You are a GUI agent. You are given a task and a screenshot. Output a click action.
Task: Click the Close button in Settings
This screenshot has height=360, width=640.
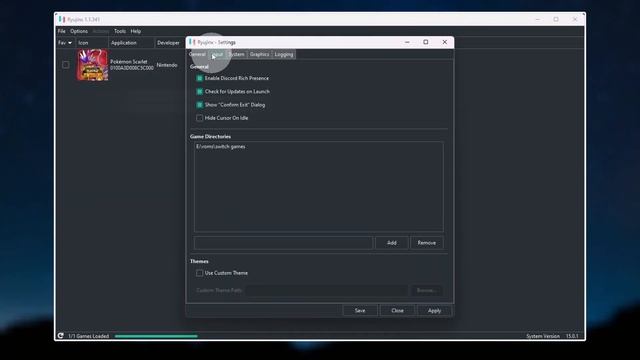397,311
